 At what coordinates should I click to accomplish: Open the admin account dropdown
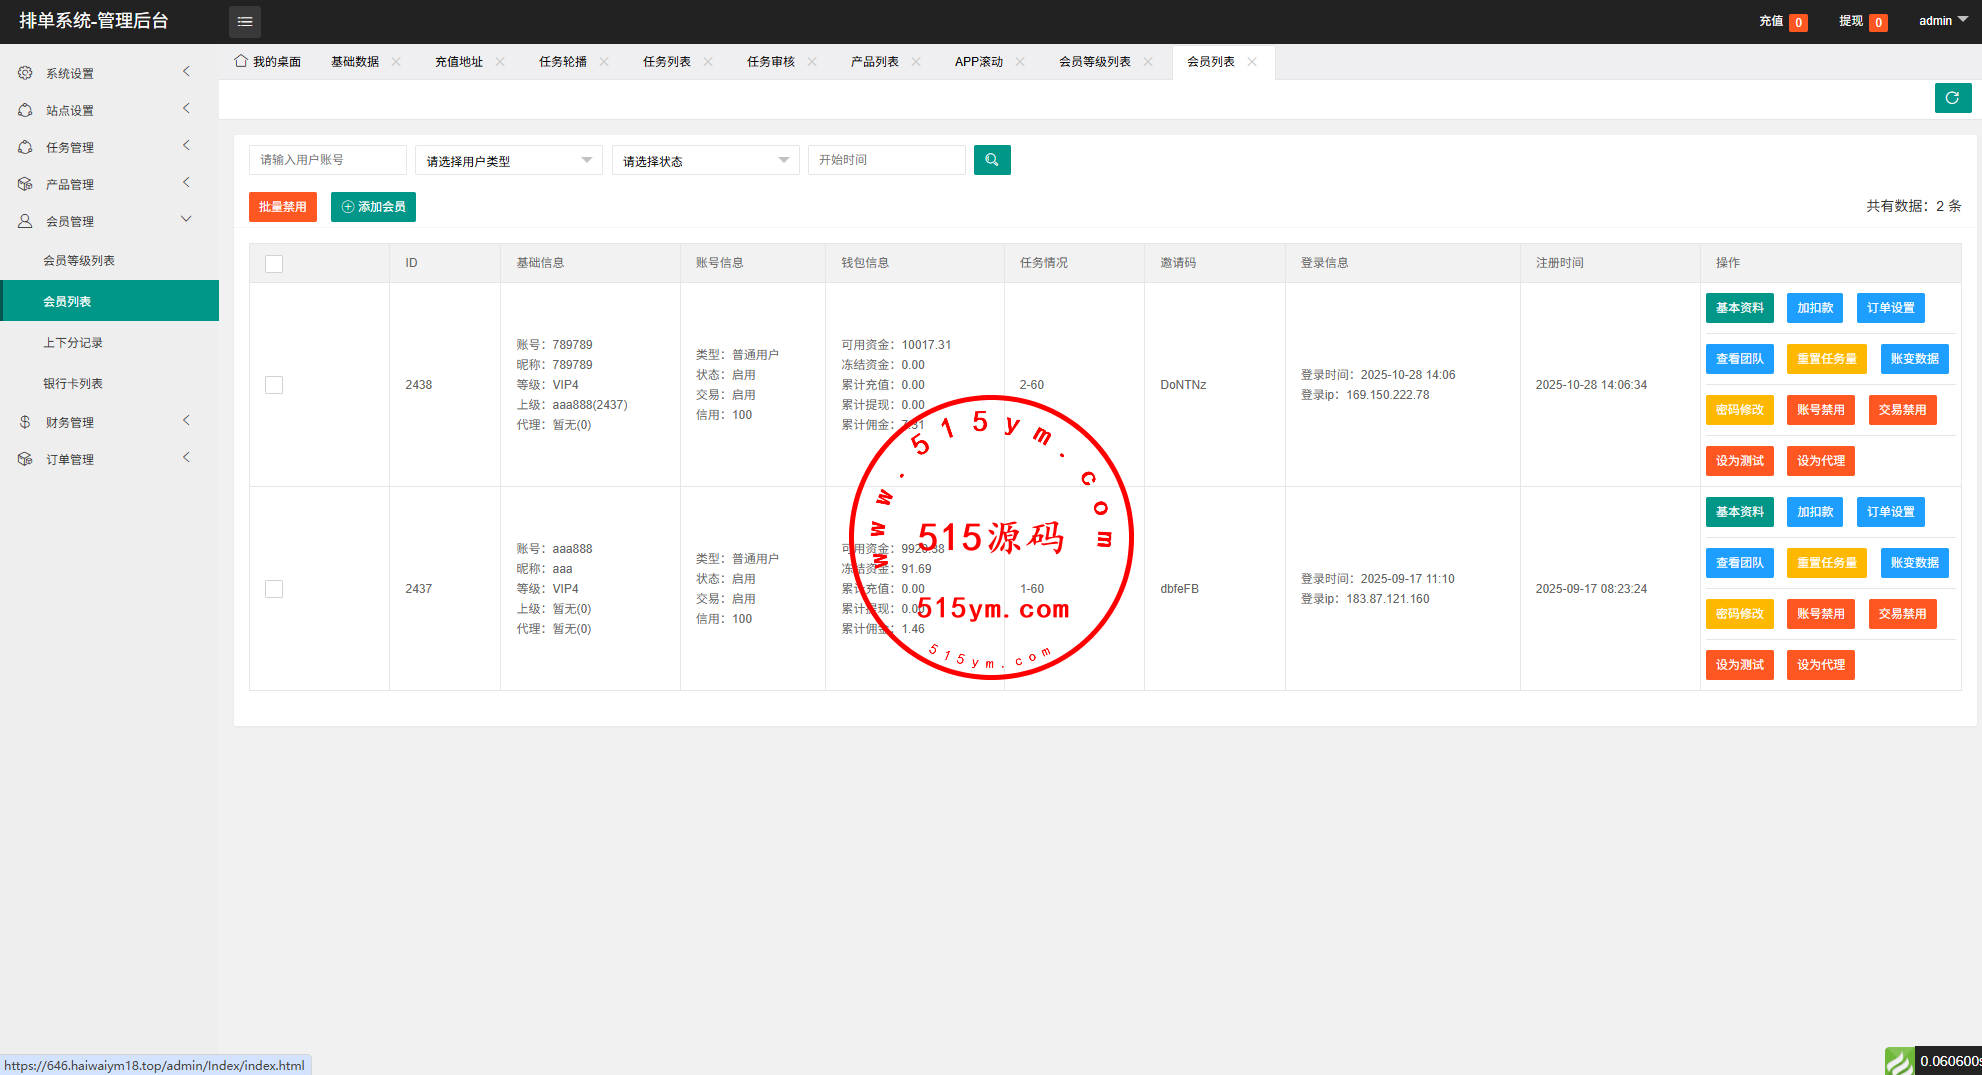[x=1942, y=21]
